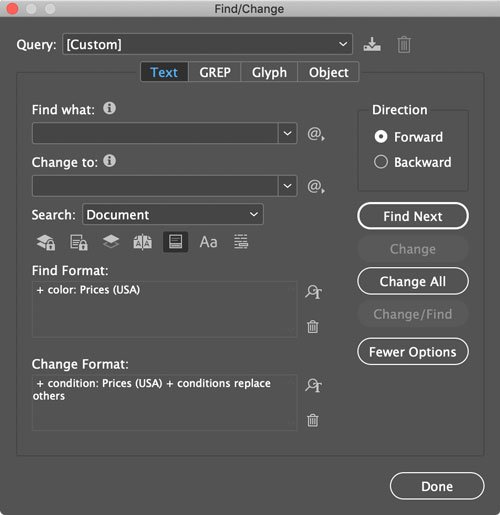This screenshot has width=500, height=515.
Task: Open Change Format settings magnifier icon
Action: tap(313, 385)
